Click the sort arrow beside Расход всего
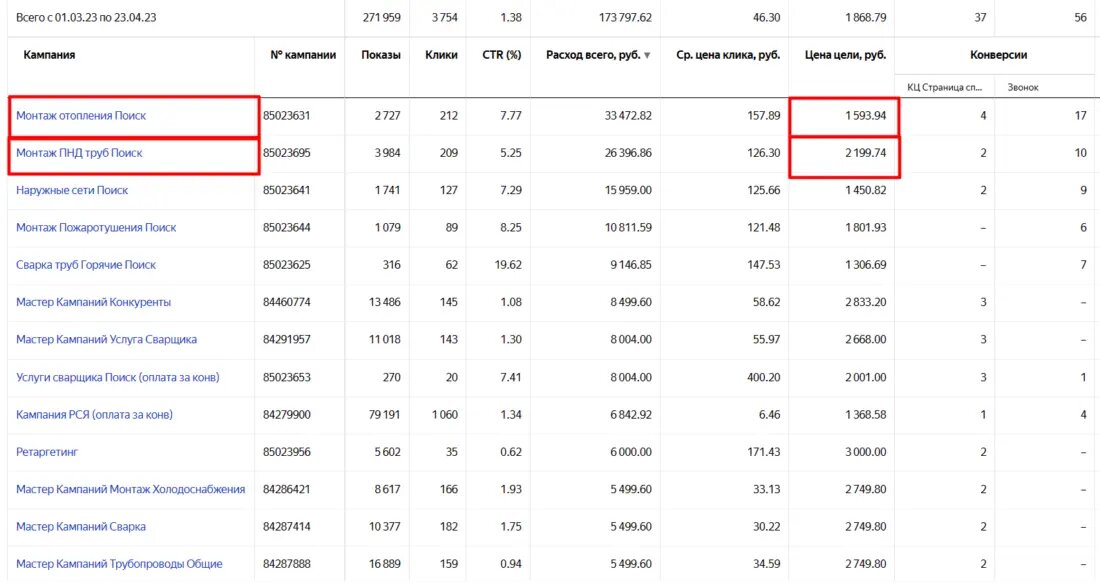This screenshot has height=583, width=1100. tap(647, 55)
